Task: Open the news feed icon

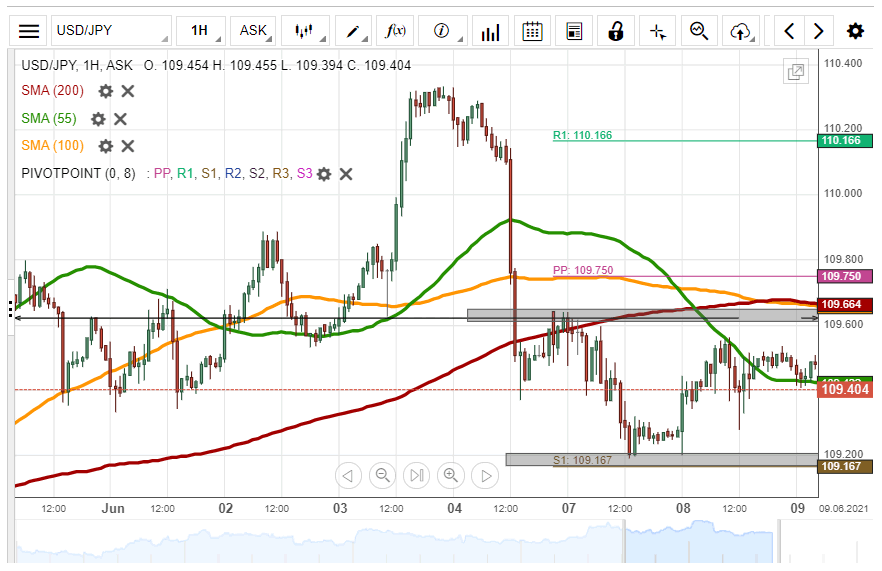Action: [x=574, y=31]
